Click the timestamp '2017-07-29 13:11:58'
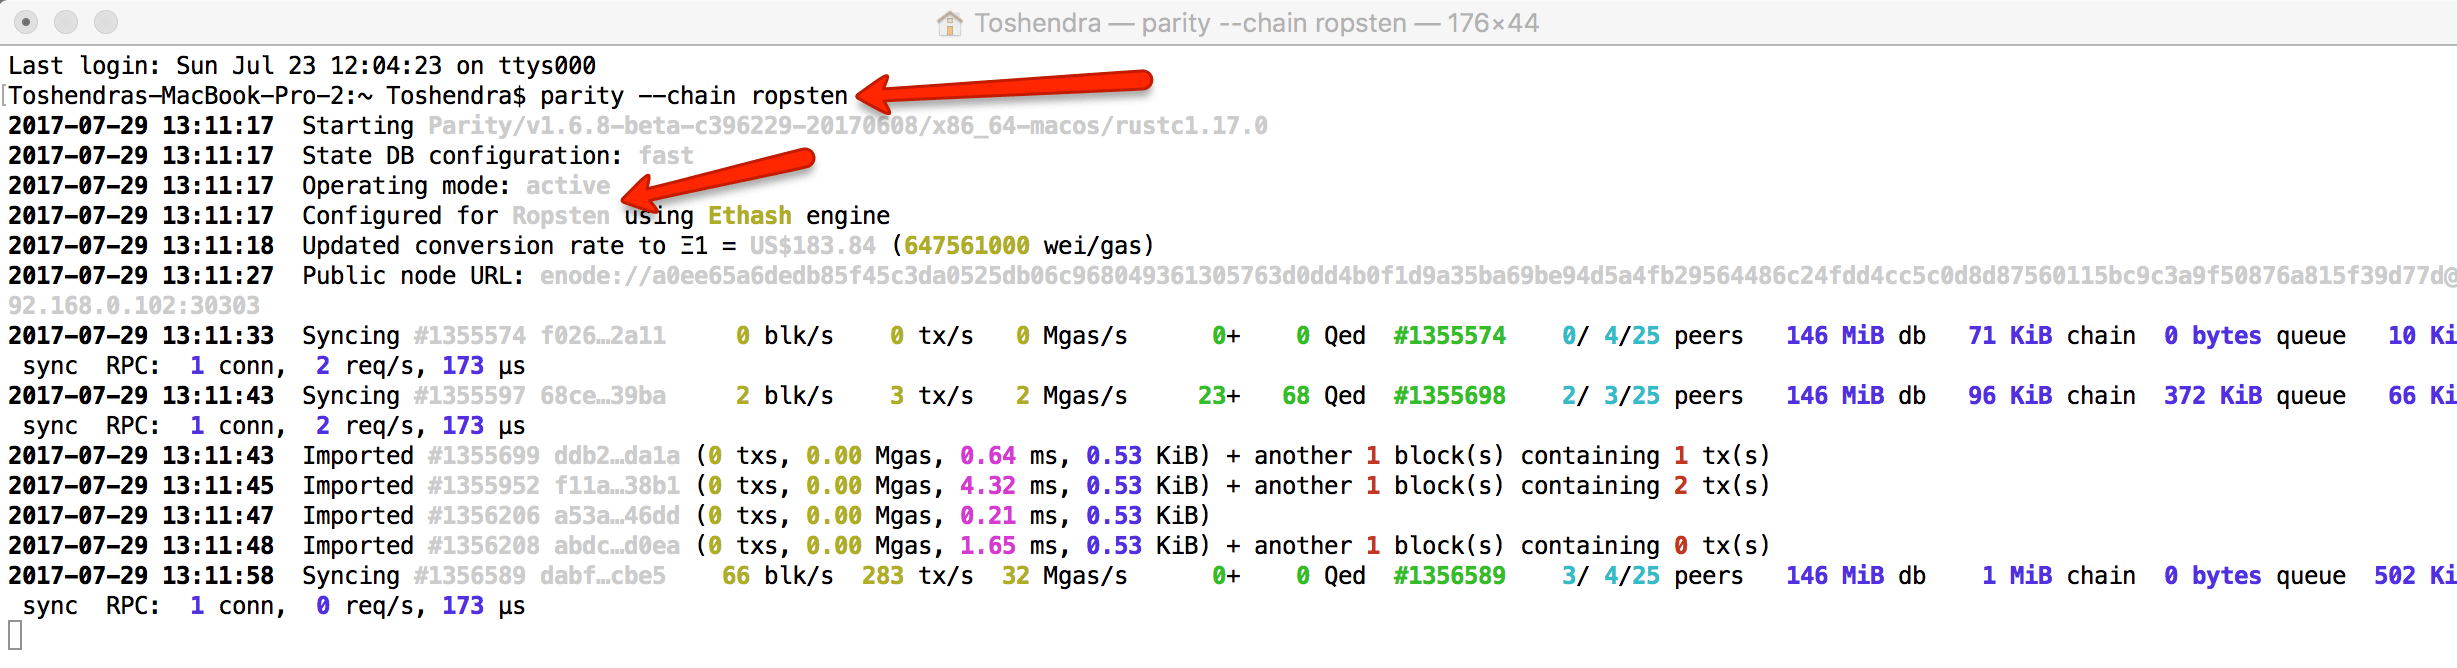Screen dimensions: 2457x668 click(x=141, y=576)
